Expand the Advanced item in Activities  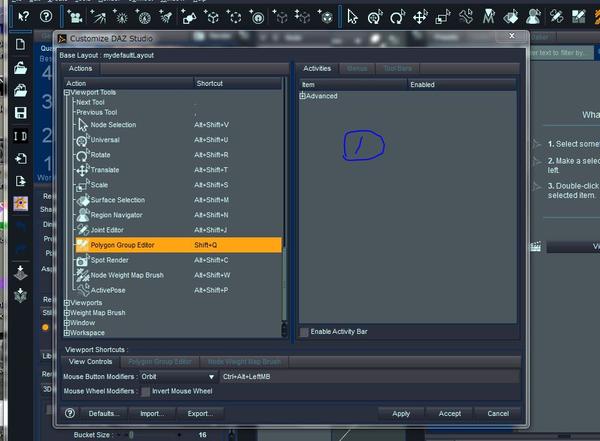(x=302, y=96)
